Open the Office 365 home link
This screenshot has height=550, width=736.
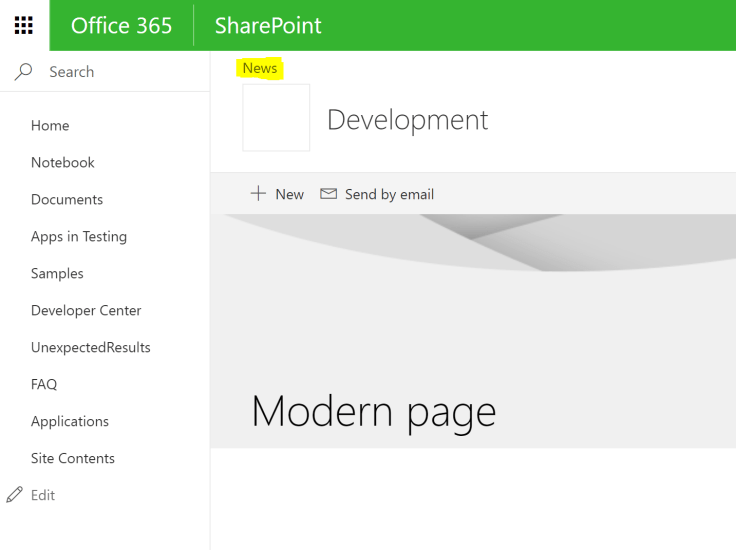pyautogui.click(x=121, y=25)
